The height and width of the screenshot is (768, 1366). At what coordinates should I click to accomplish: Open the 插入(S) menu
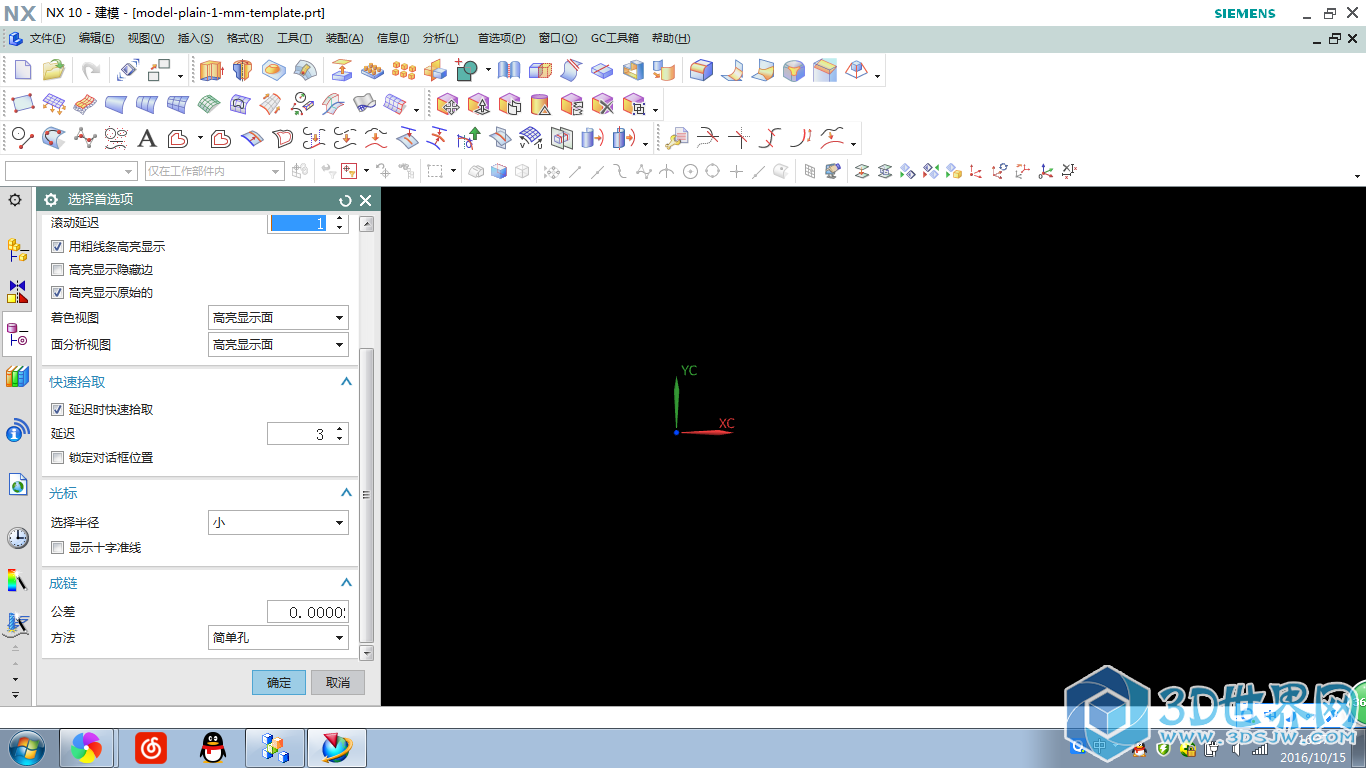click(195, 38)
